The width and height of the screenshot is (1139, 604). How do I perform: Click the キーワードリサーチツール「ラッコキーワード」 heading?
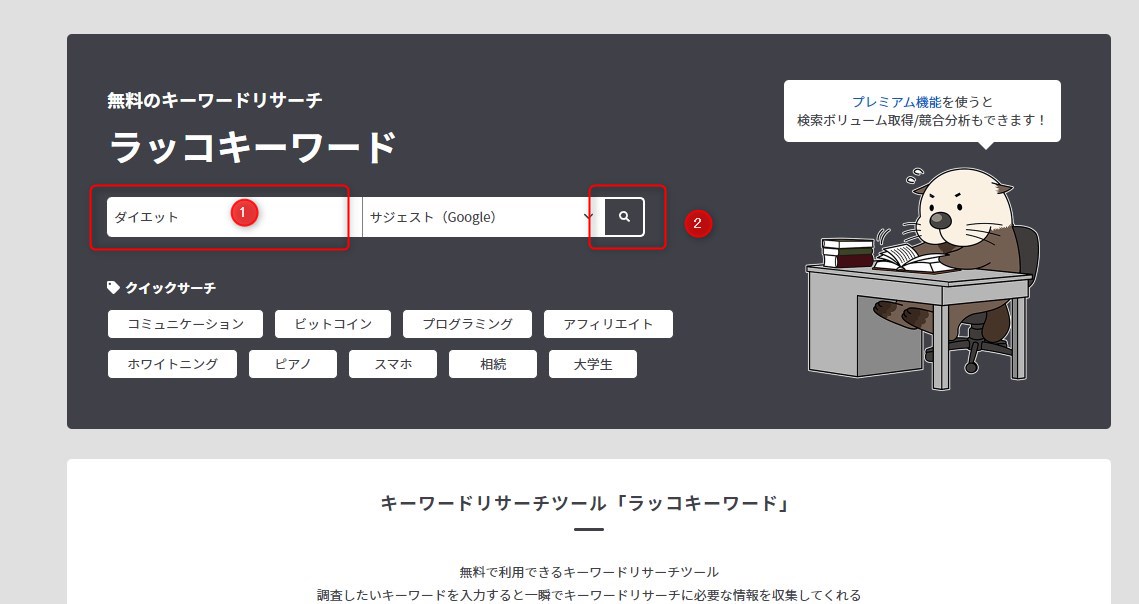pos(588,503)
